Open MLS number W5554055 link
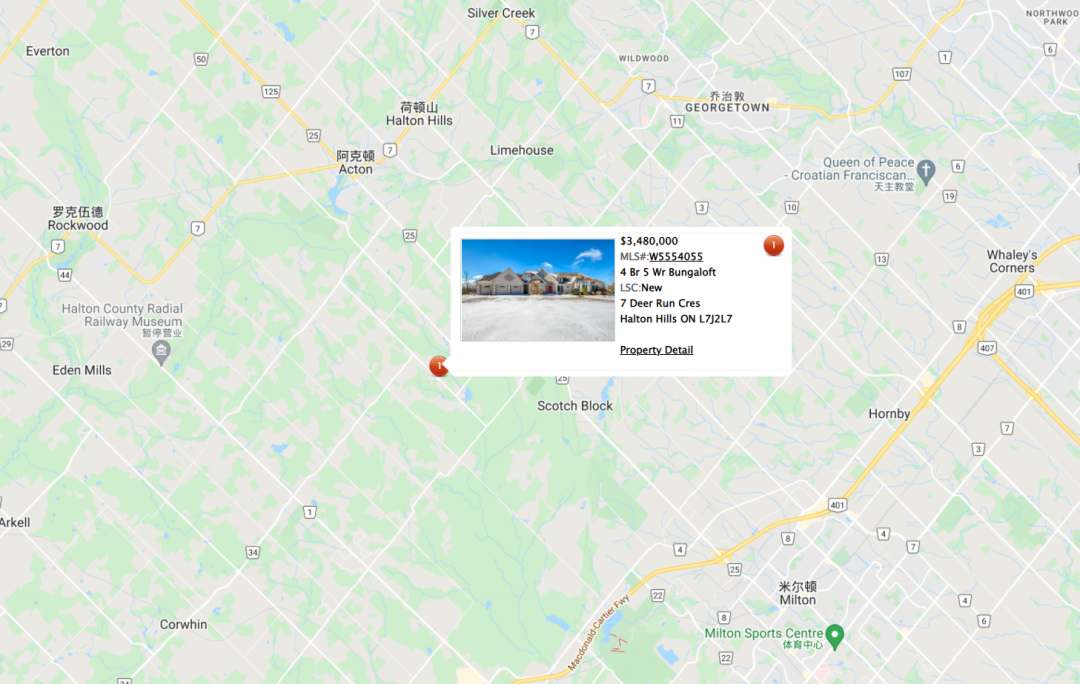 click(x=676, y=256)
